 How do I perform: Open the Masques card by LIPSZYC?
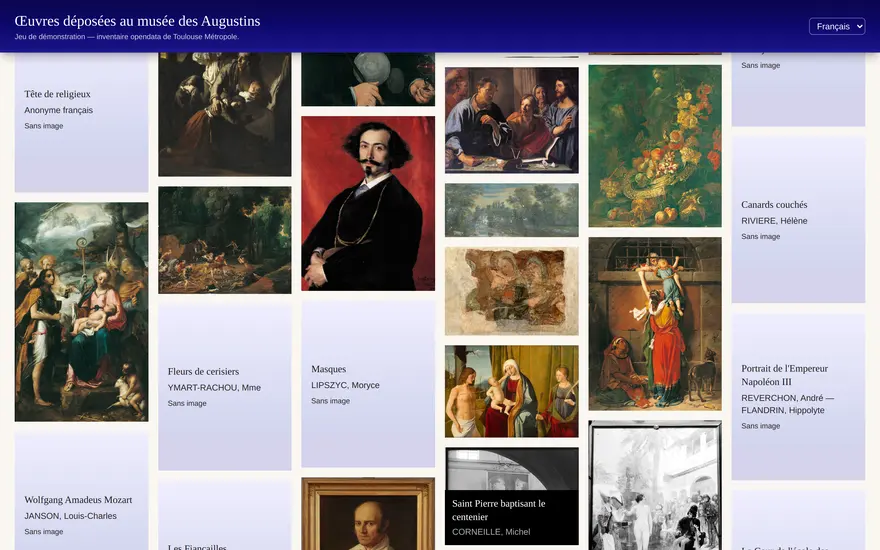click(368, 384)
